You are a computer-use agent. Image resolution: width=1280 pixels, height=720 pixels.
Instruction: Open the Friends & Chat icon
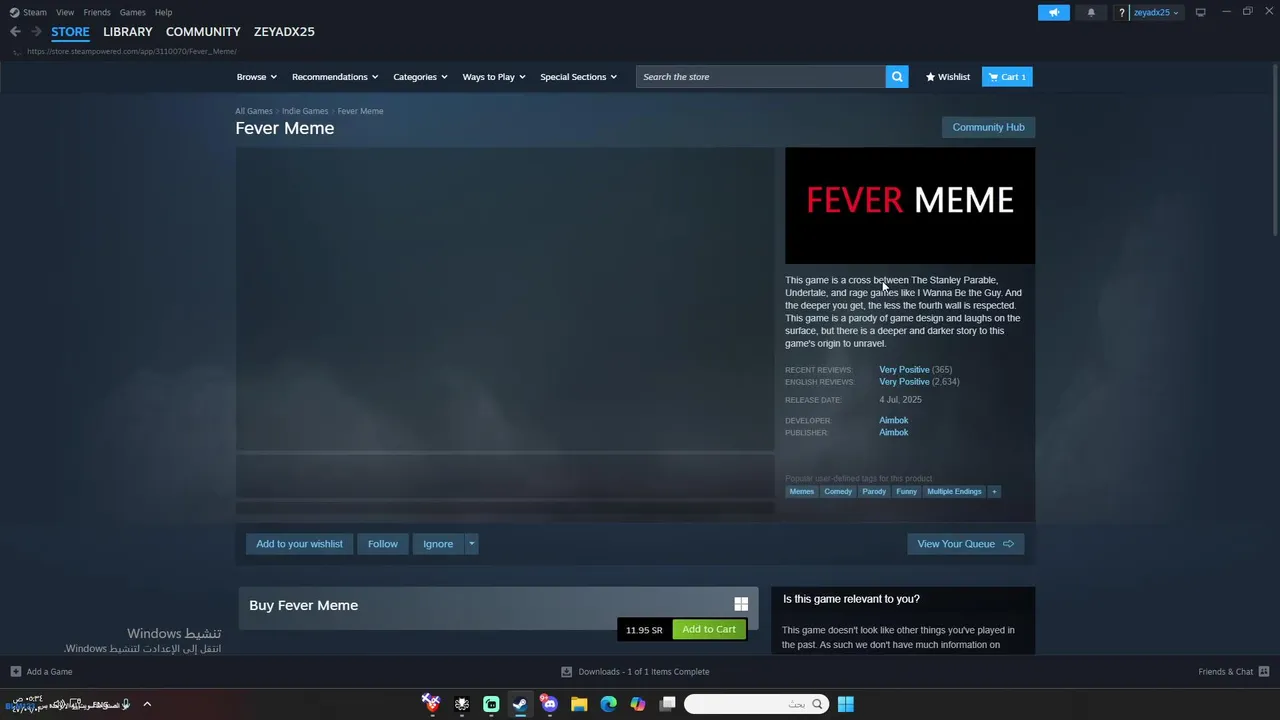1264,672
